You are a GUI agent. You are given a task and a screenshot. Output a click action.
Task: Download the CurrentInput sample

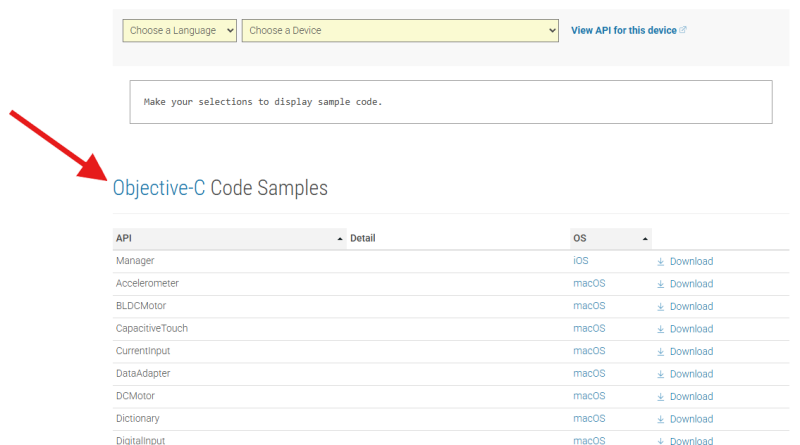pos(691,351)
